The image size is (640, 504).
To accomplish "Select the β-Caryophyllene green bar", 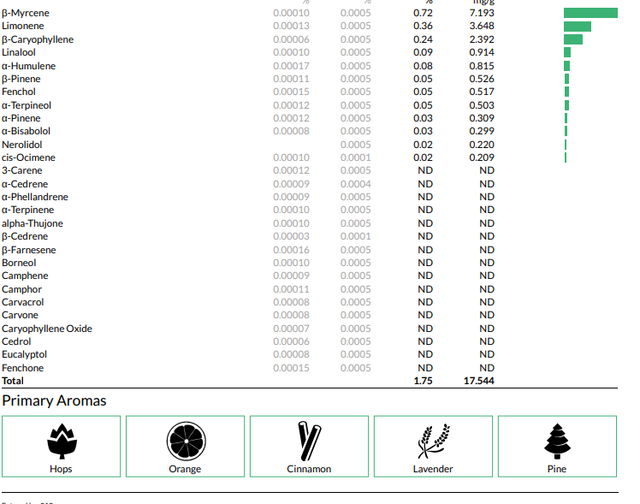I will click(x=573, y=40).
